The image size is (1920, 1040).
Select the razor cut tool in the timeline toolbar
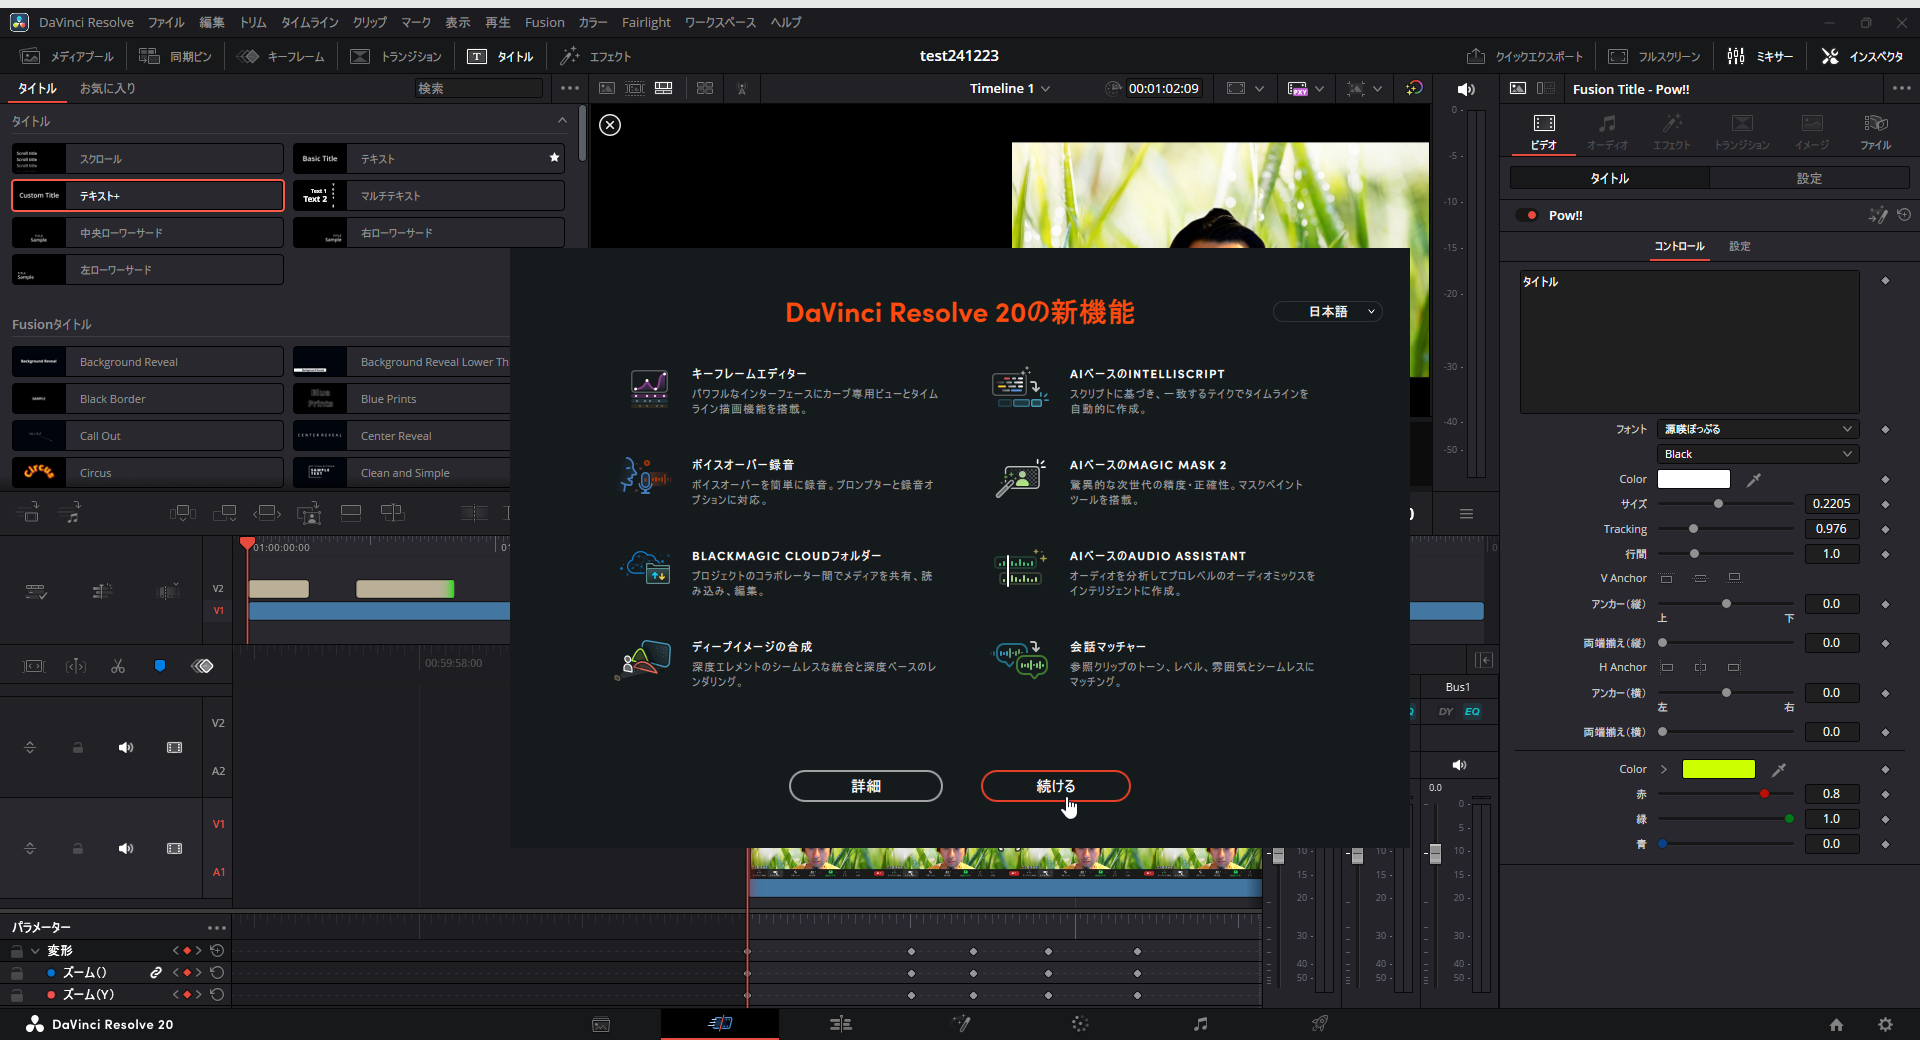pyautogui.click(x=118, y=666)
